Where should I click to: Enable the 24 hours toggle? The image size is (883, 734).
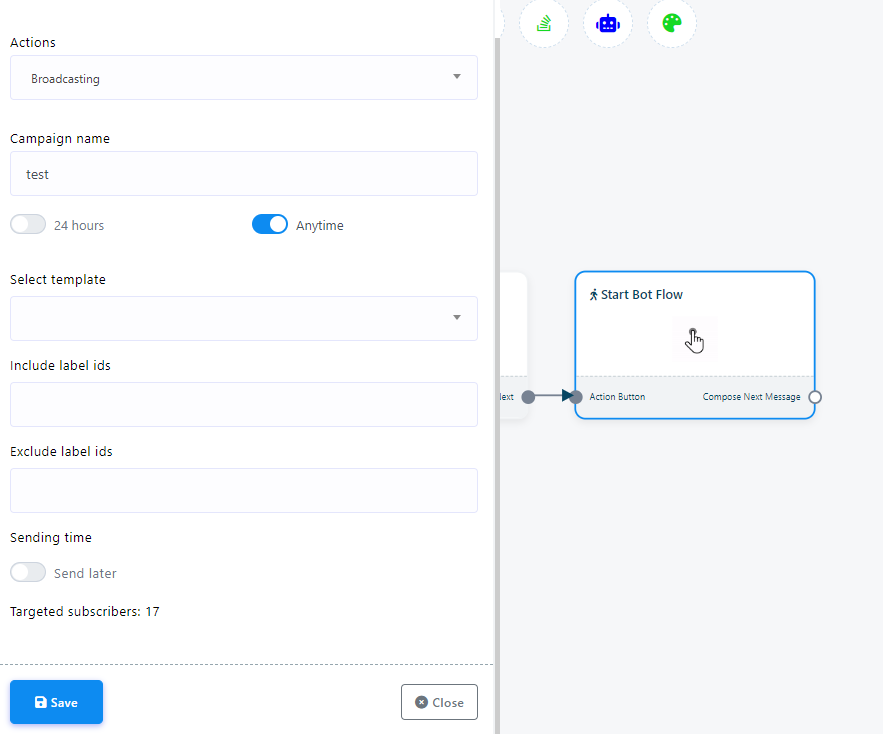(28, 225)
